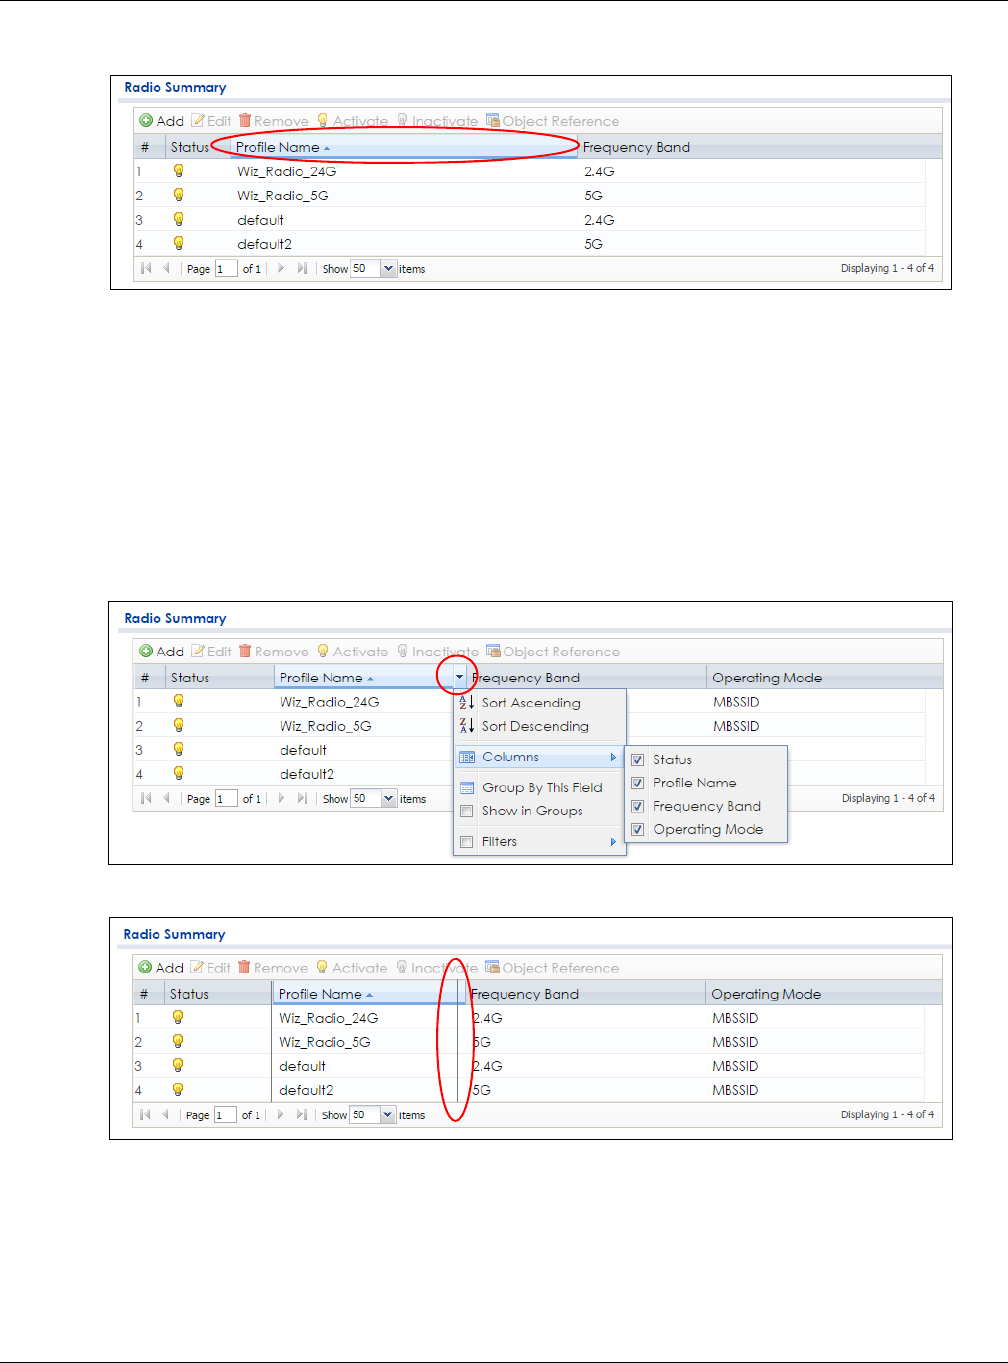Click the default2 status bulb in the top panel
This screenshot has width=1008, height=1363.
pyautogui.click(x=179, y=243)
